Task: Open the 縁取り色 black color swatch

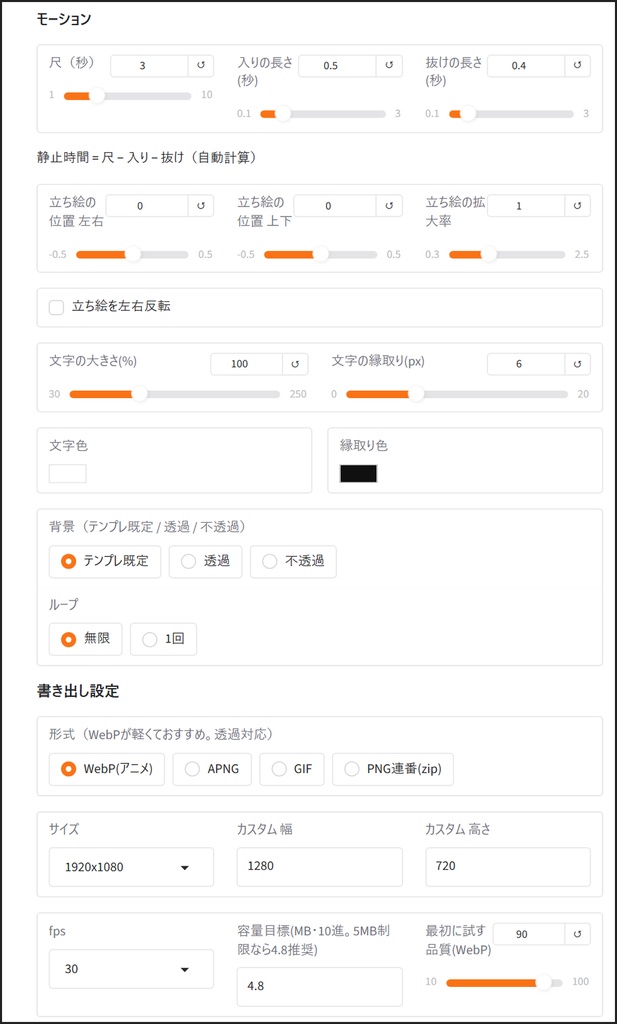Action: pos(358,473)
